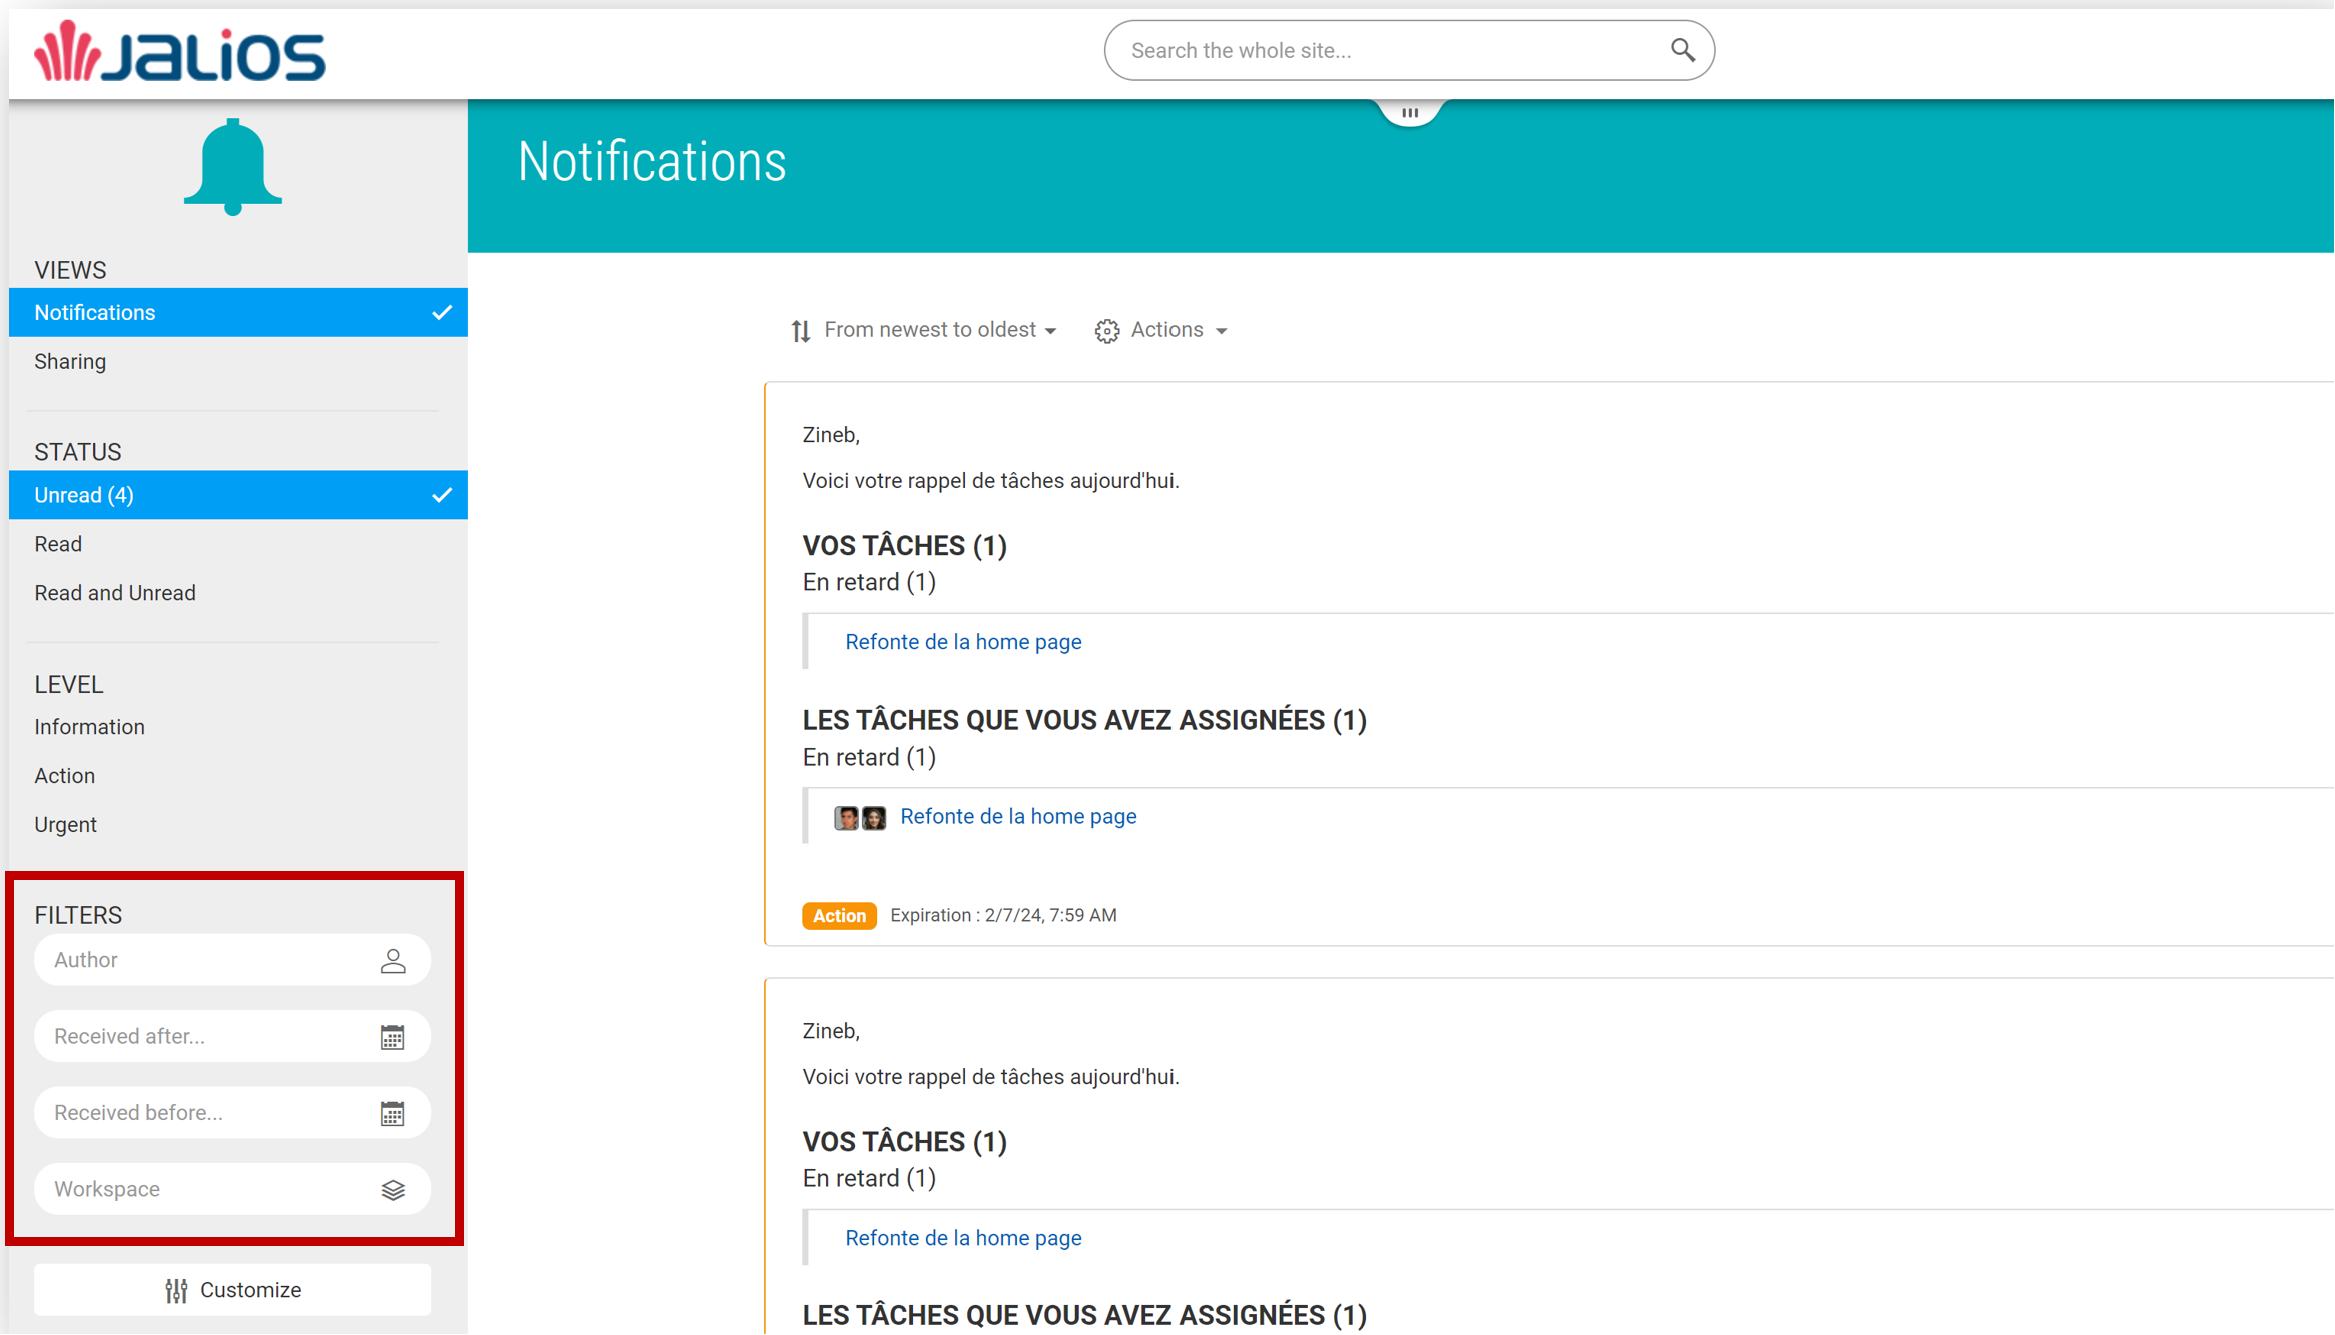2335x1335 pixels.
Task: Select the Notifications view
Action: tap(238, 313)
